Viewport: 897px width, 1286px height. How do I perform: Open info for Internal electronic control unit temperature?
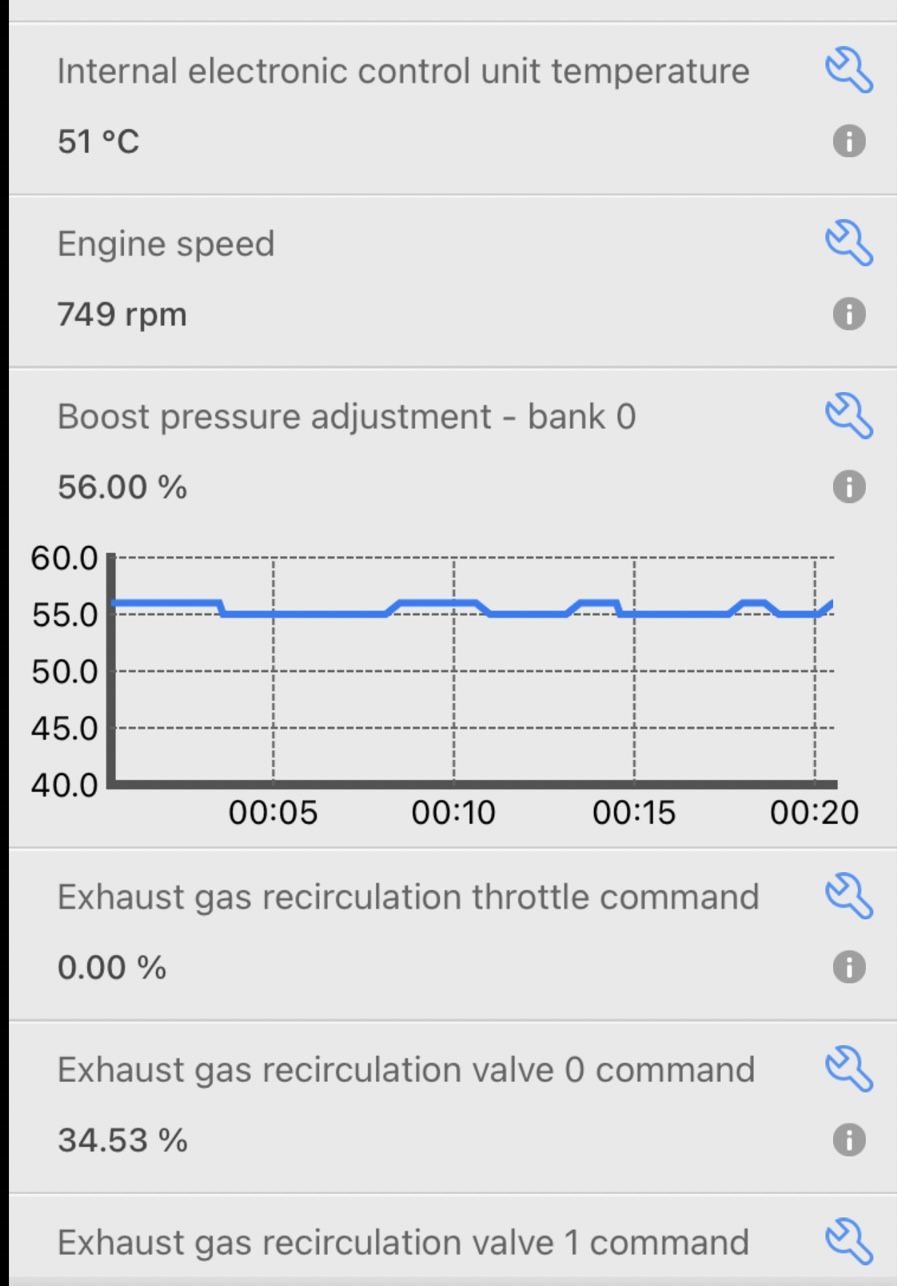point(849,141)
